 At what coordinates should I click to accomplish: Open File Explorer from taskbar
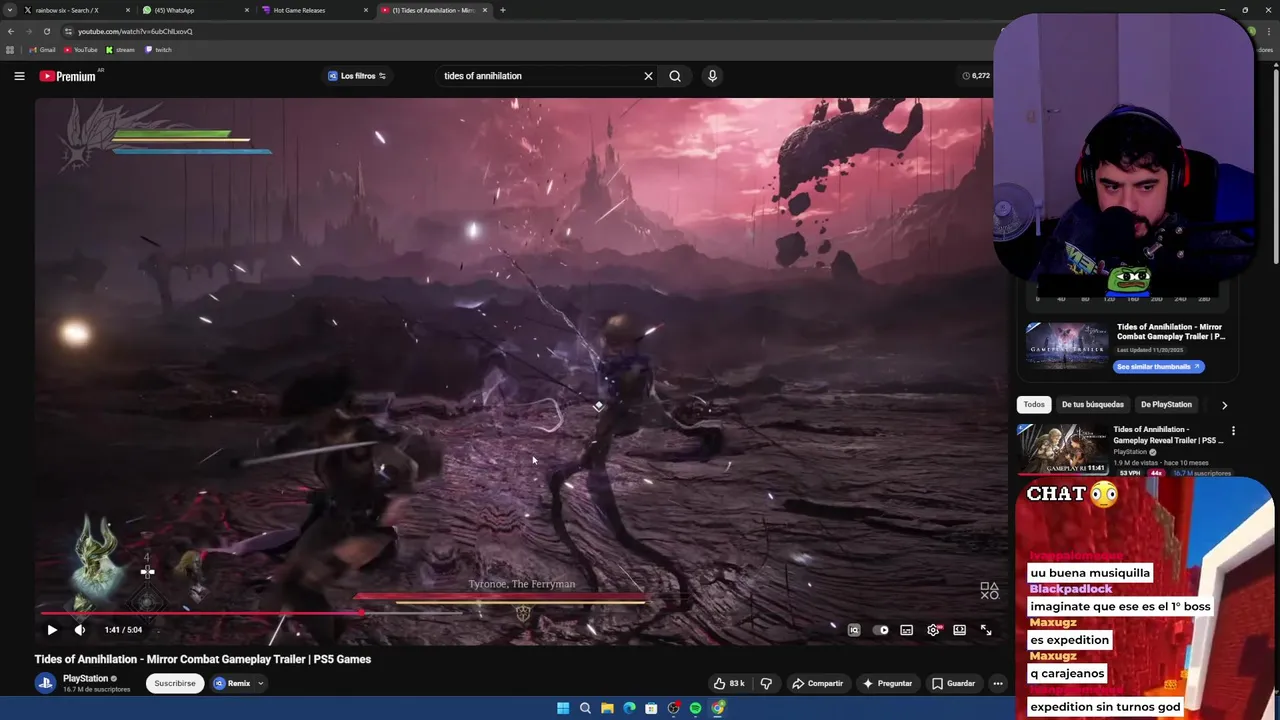[607, 708]
